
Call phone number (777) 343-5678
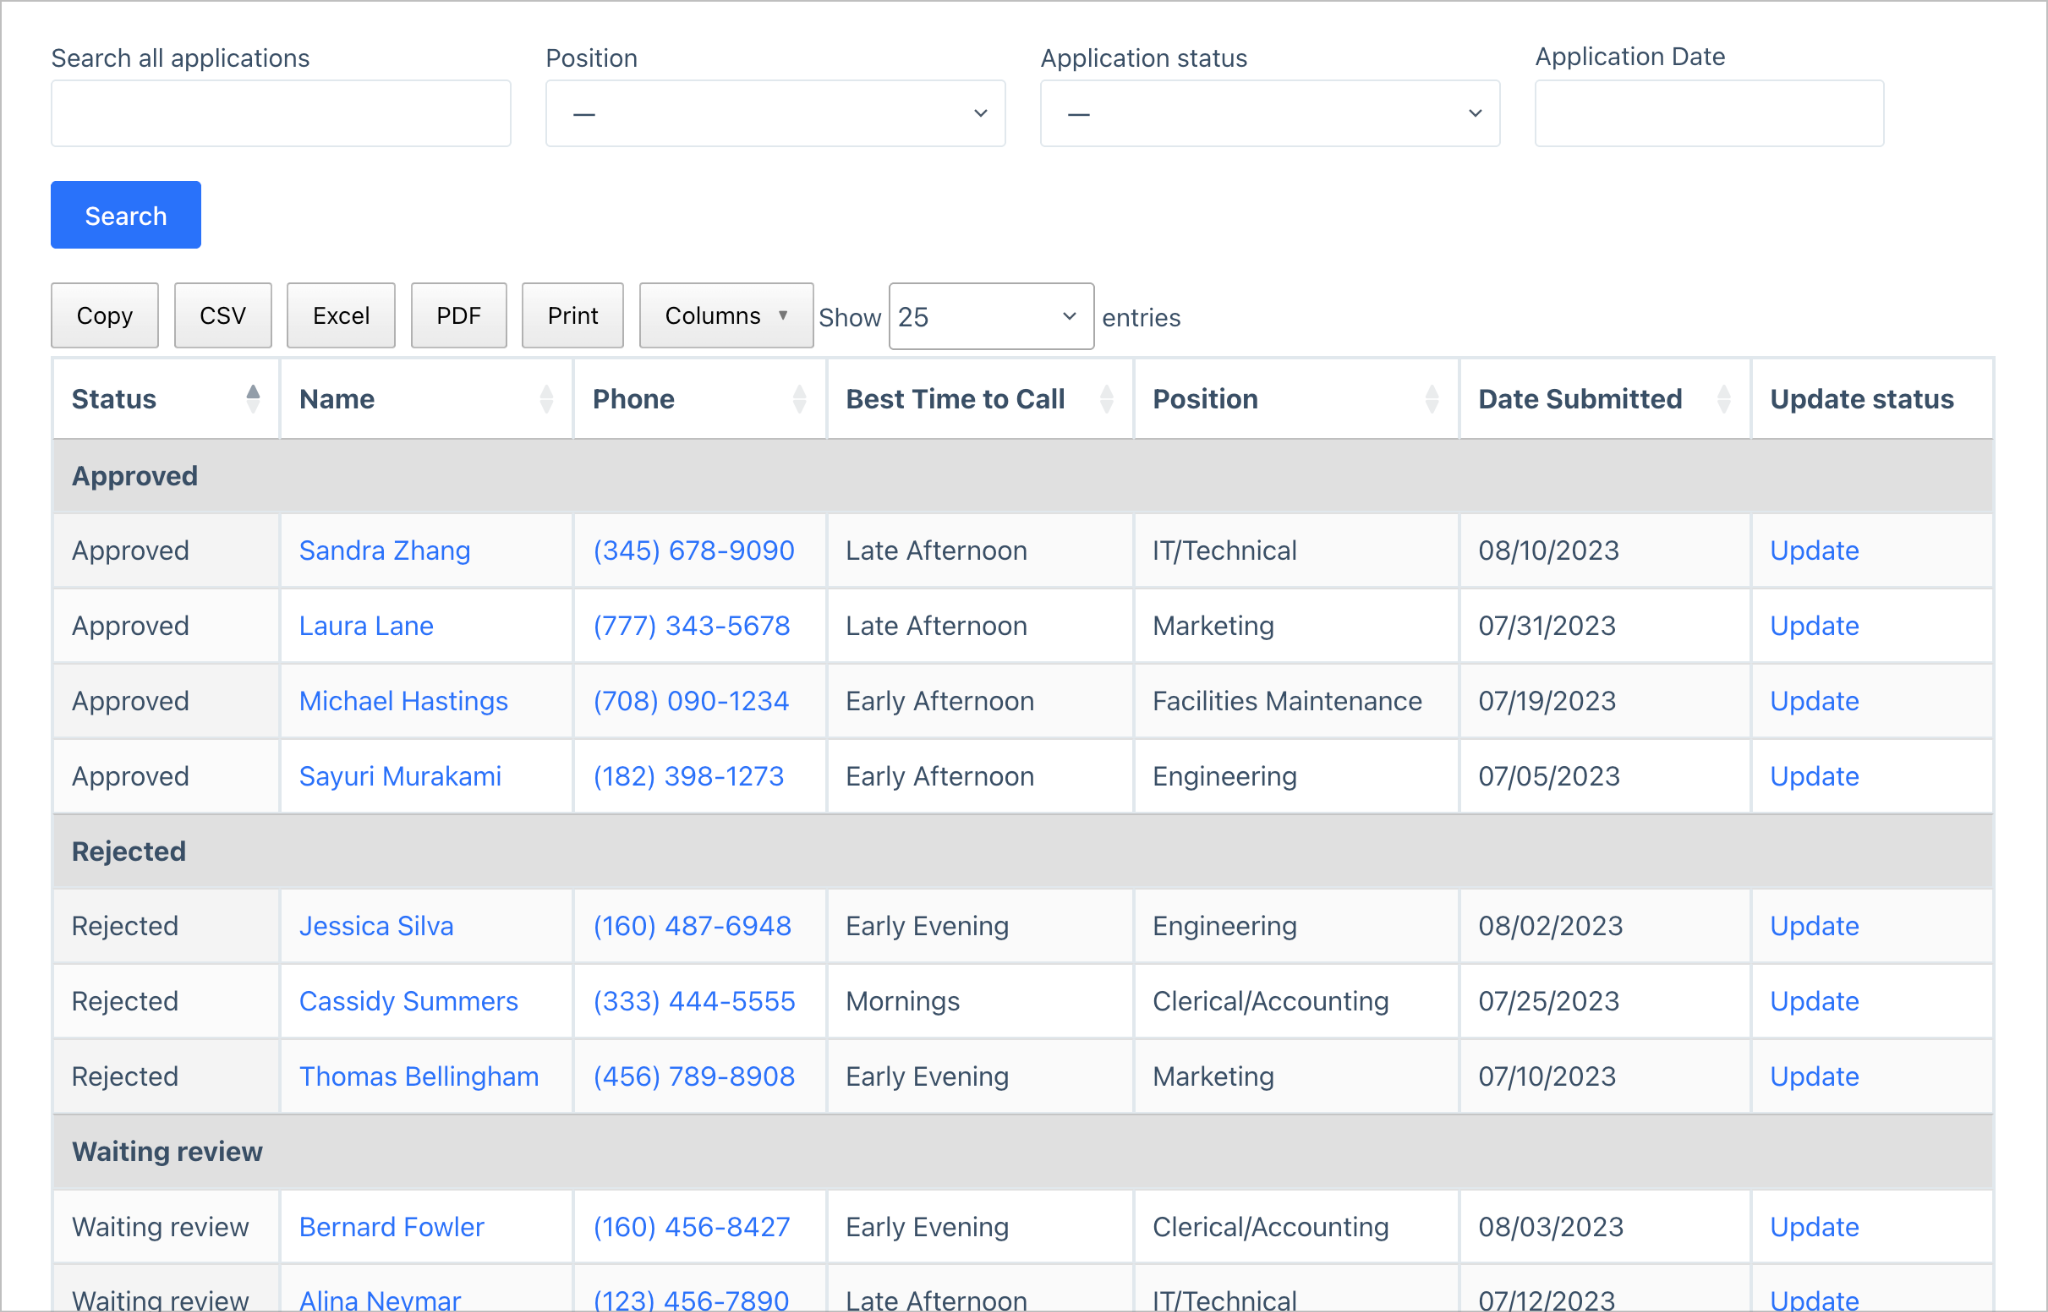[x=692, y=626]
